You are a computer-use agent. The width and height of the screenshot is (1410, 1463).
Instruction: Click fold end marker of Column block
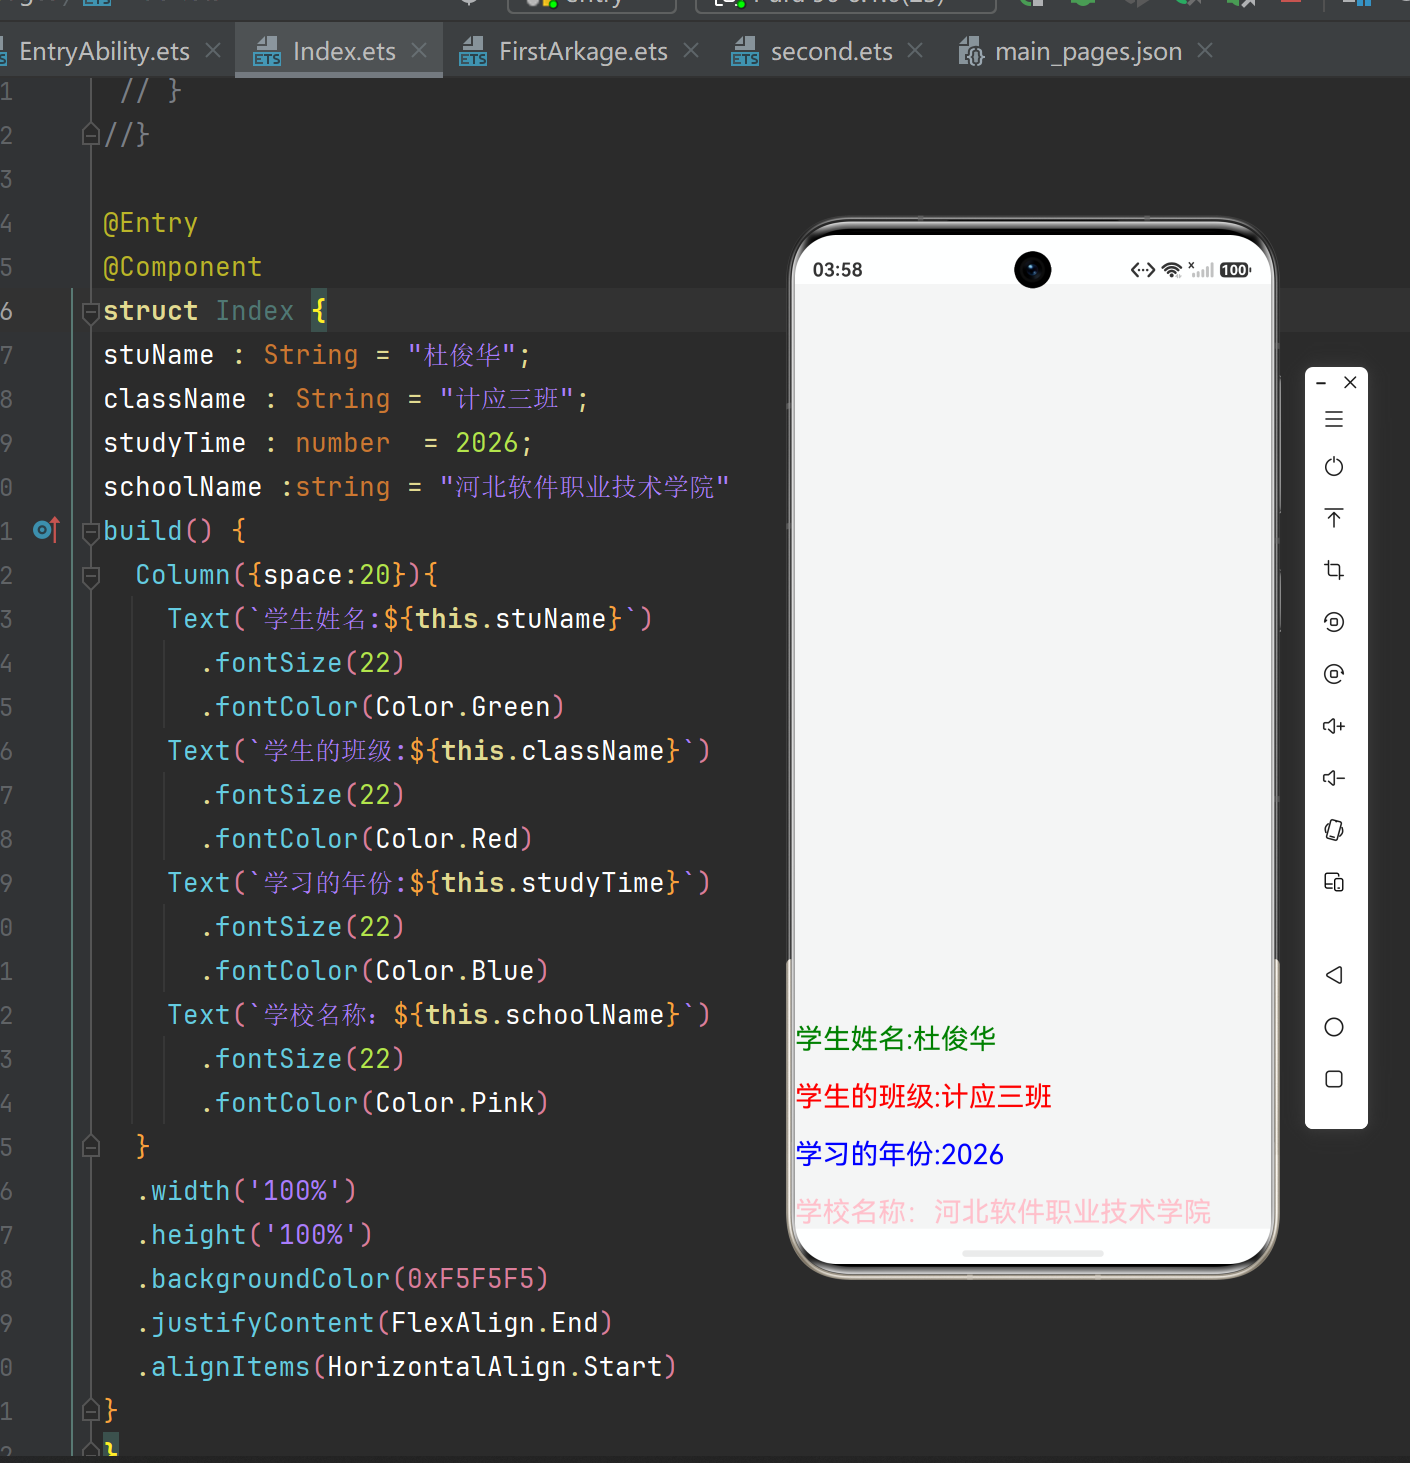click(91, 1146)
